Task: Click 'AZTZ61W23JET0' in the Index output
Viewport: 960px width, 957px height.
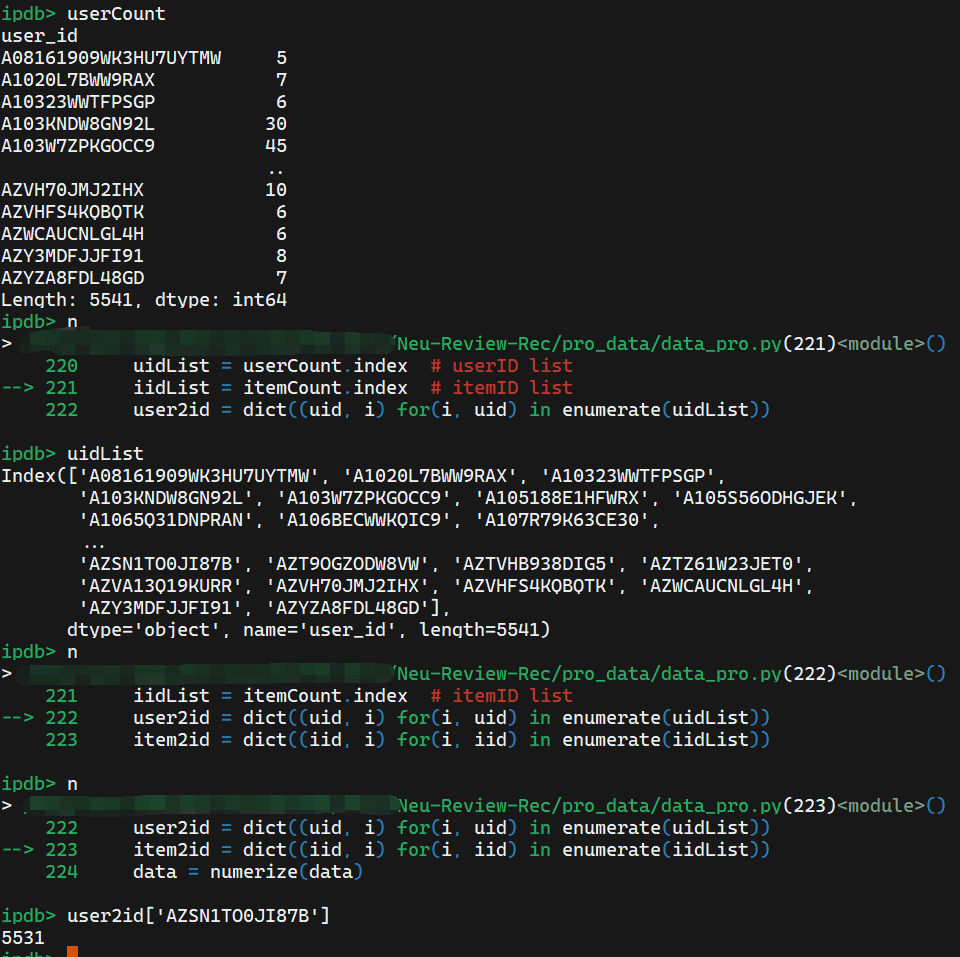Action: pyautogui.click(x=721, y=564)
